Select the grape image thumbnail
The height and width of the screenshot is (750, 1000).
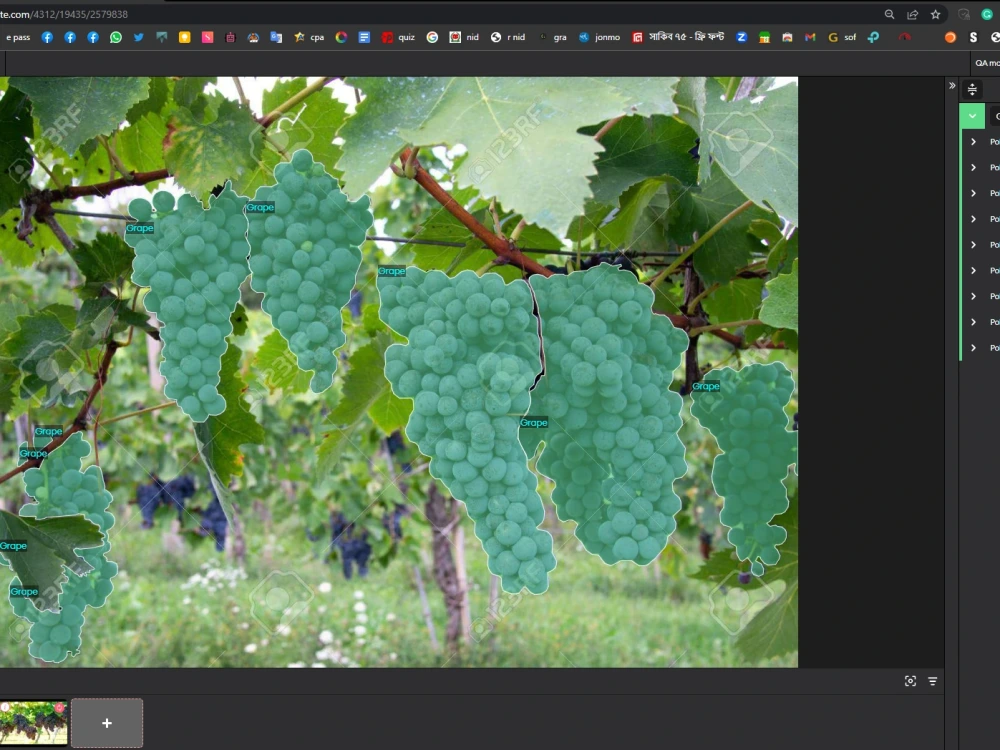[x=33, y=723]
